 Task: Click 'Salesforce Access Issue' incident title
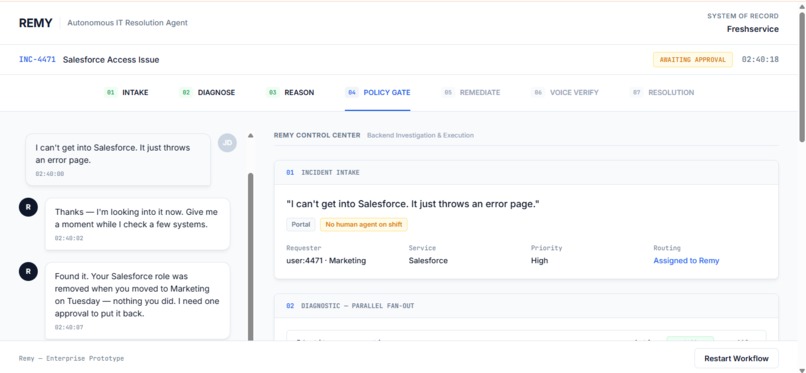click(x=111, y=60)
